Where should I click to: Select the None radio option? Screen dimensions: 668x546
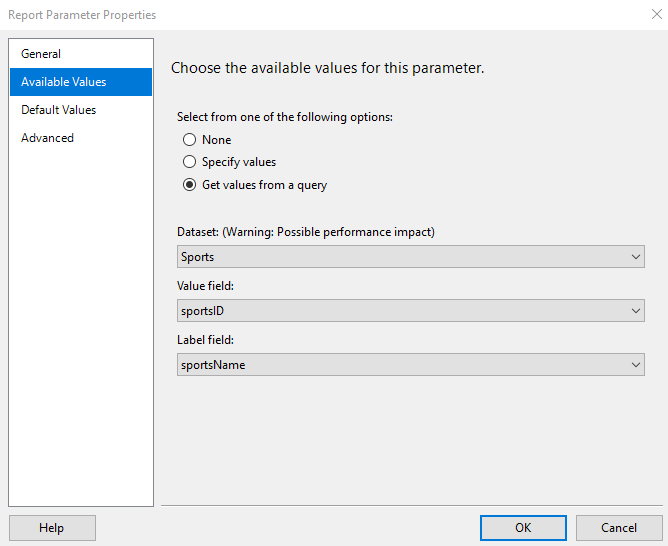click(189, 140)
